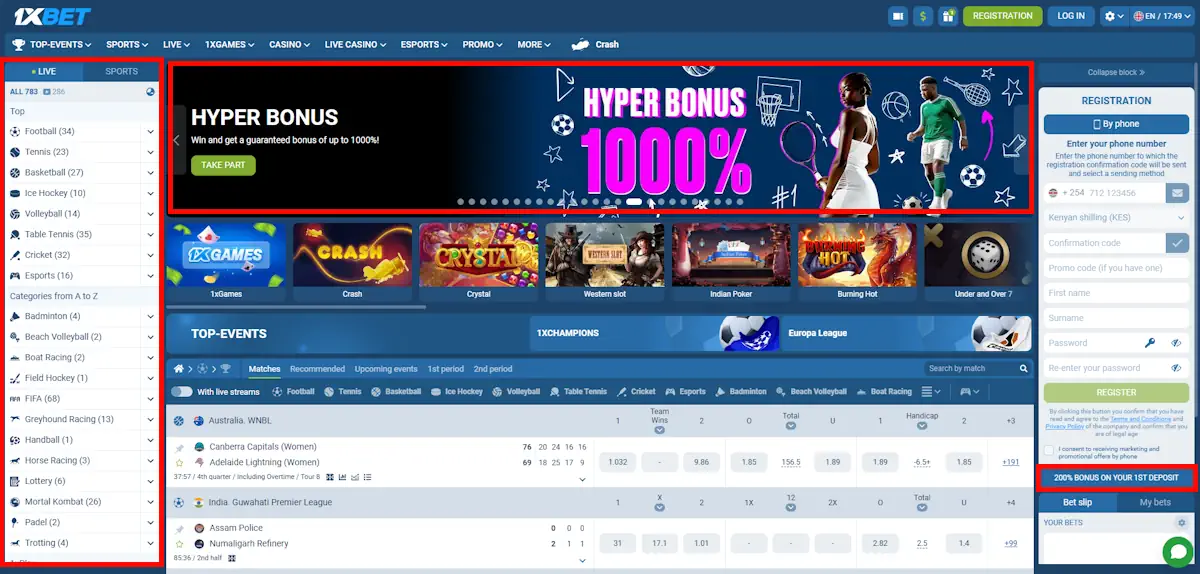Click the home icon in breadcrumb
Screen dimensions: 1200x574
click(x=179, y=369)
